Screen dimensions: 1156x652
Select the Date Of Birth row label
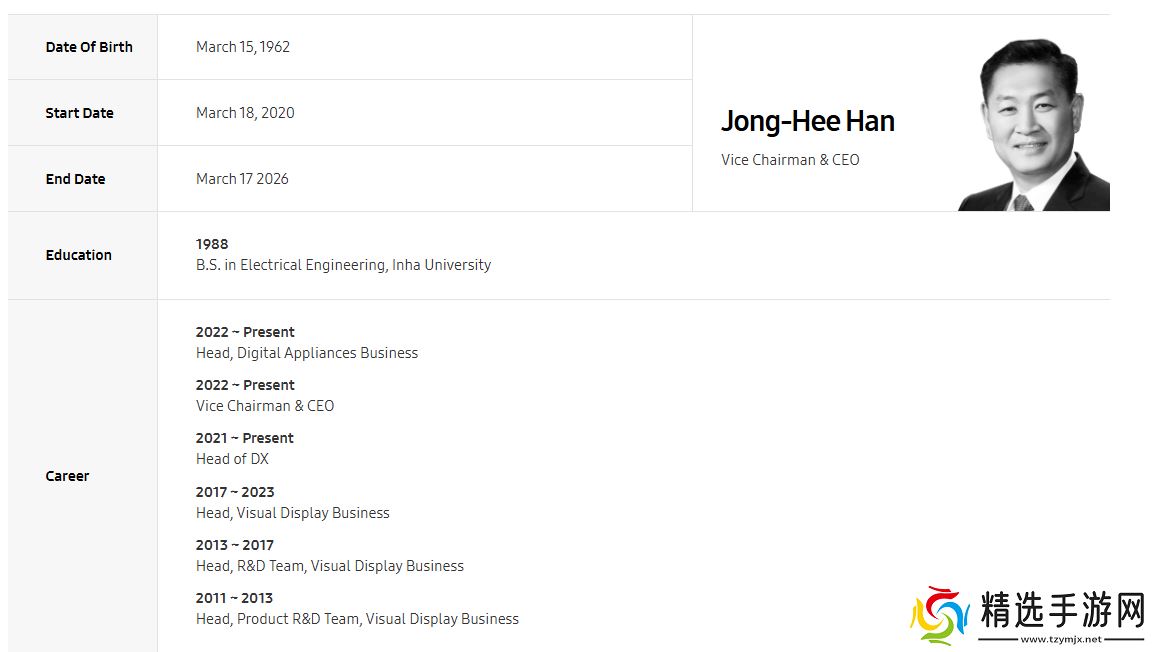(89, 47)
